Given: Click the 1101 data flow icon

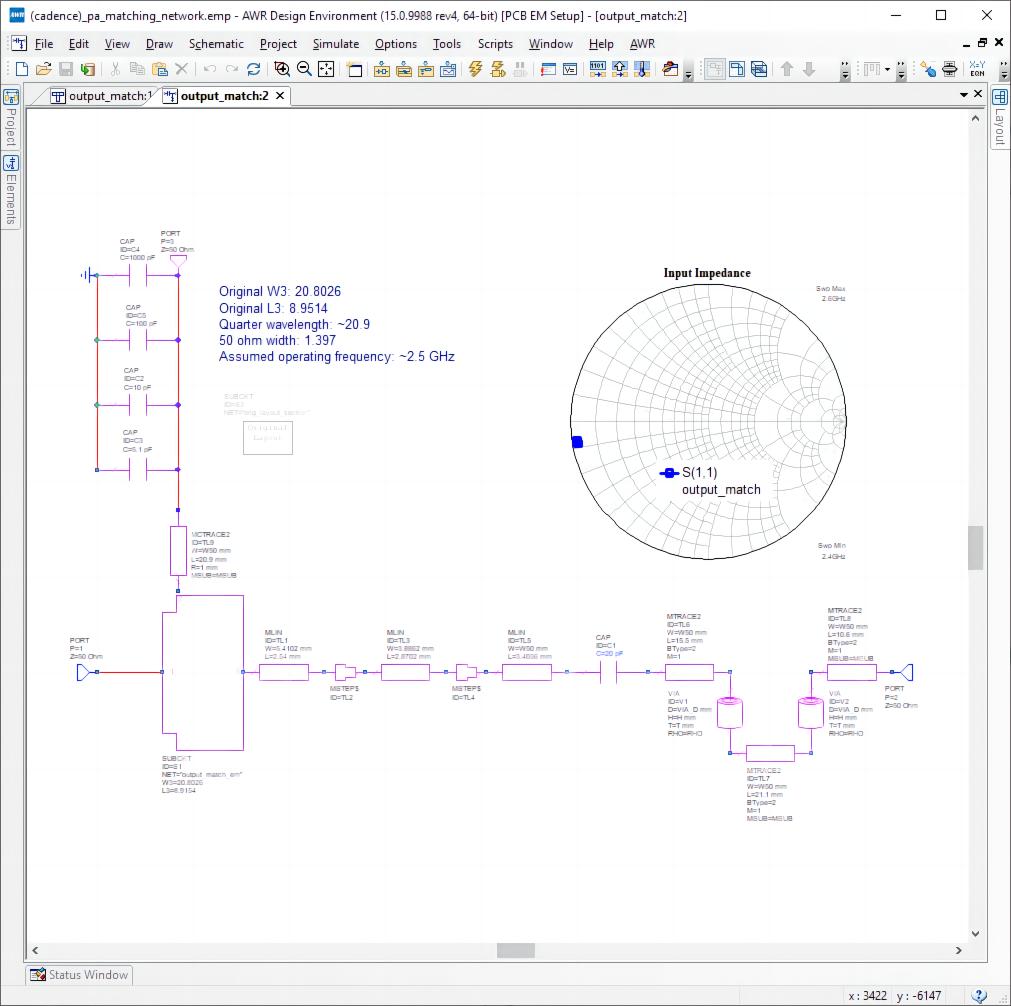Looking at the screenshot, I should pyautogui.click(x=598, y=69).
